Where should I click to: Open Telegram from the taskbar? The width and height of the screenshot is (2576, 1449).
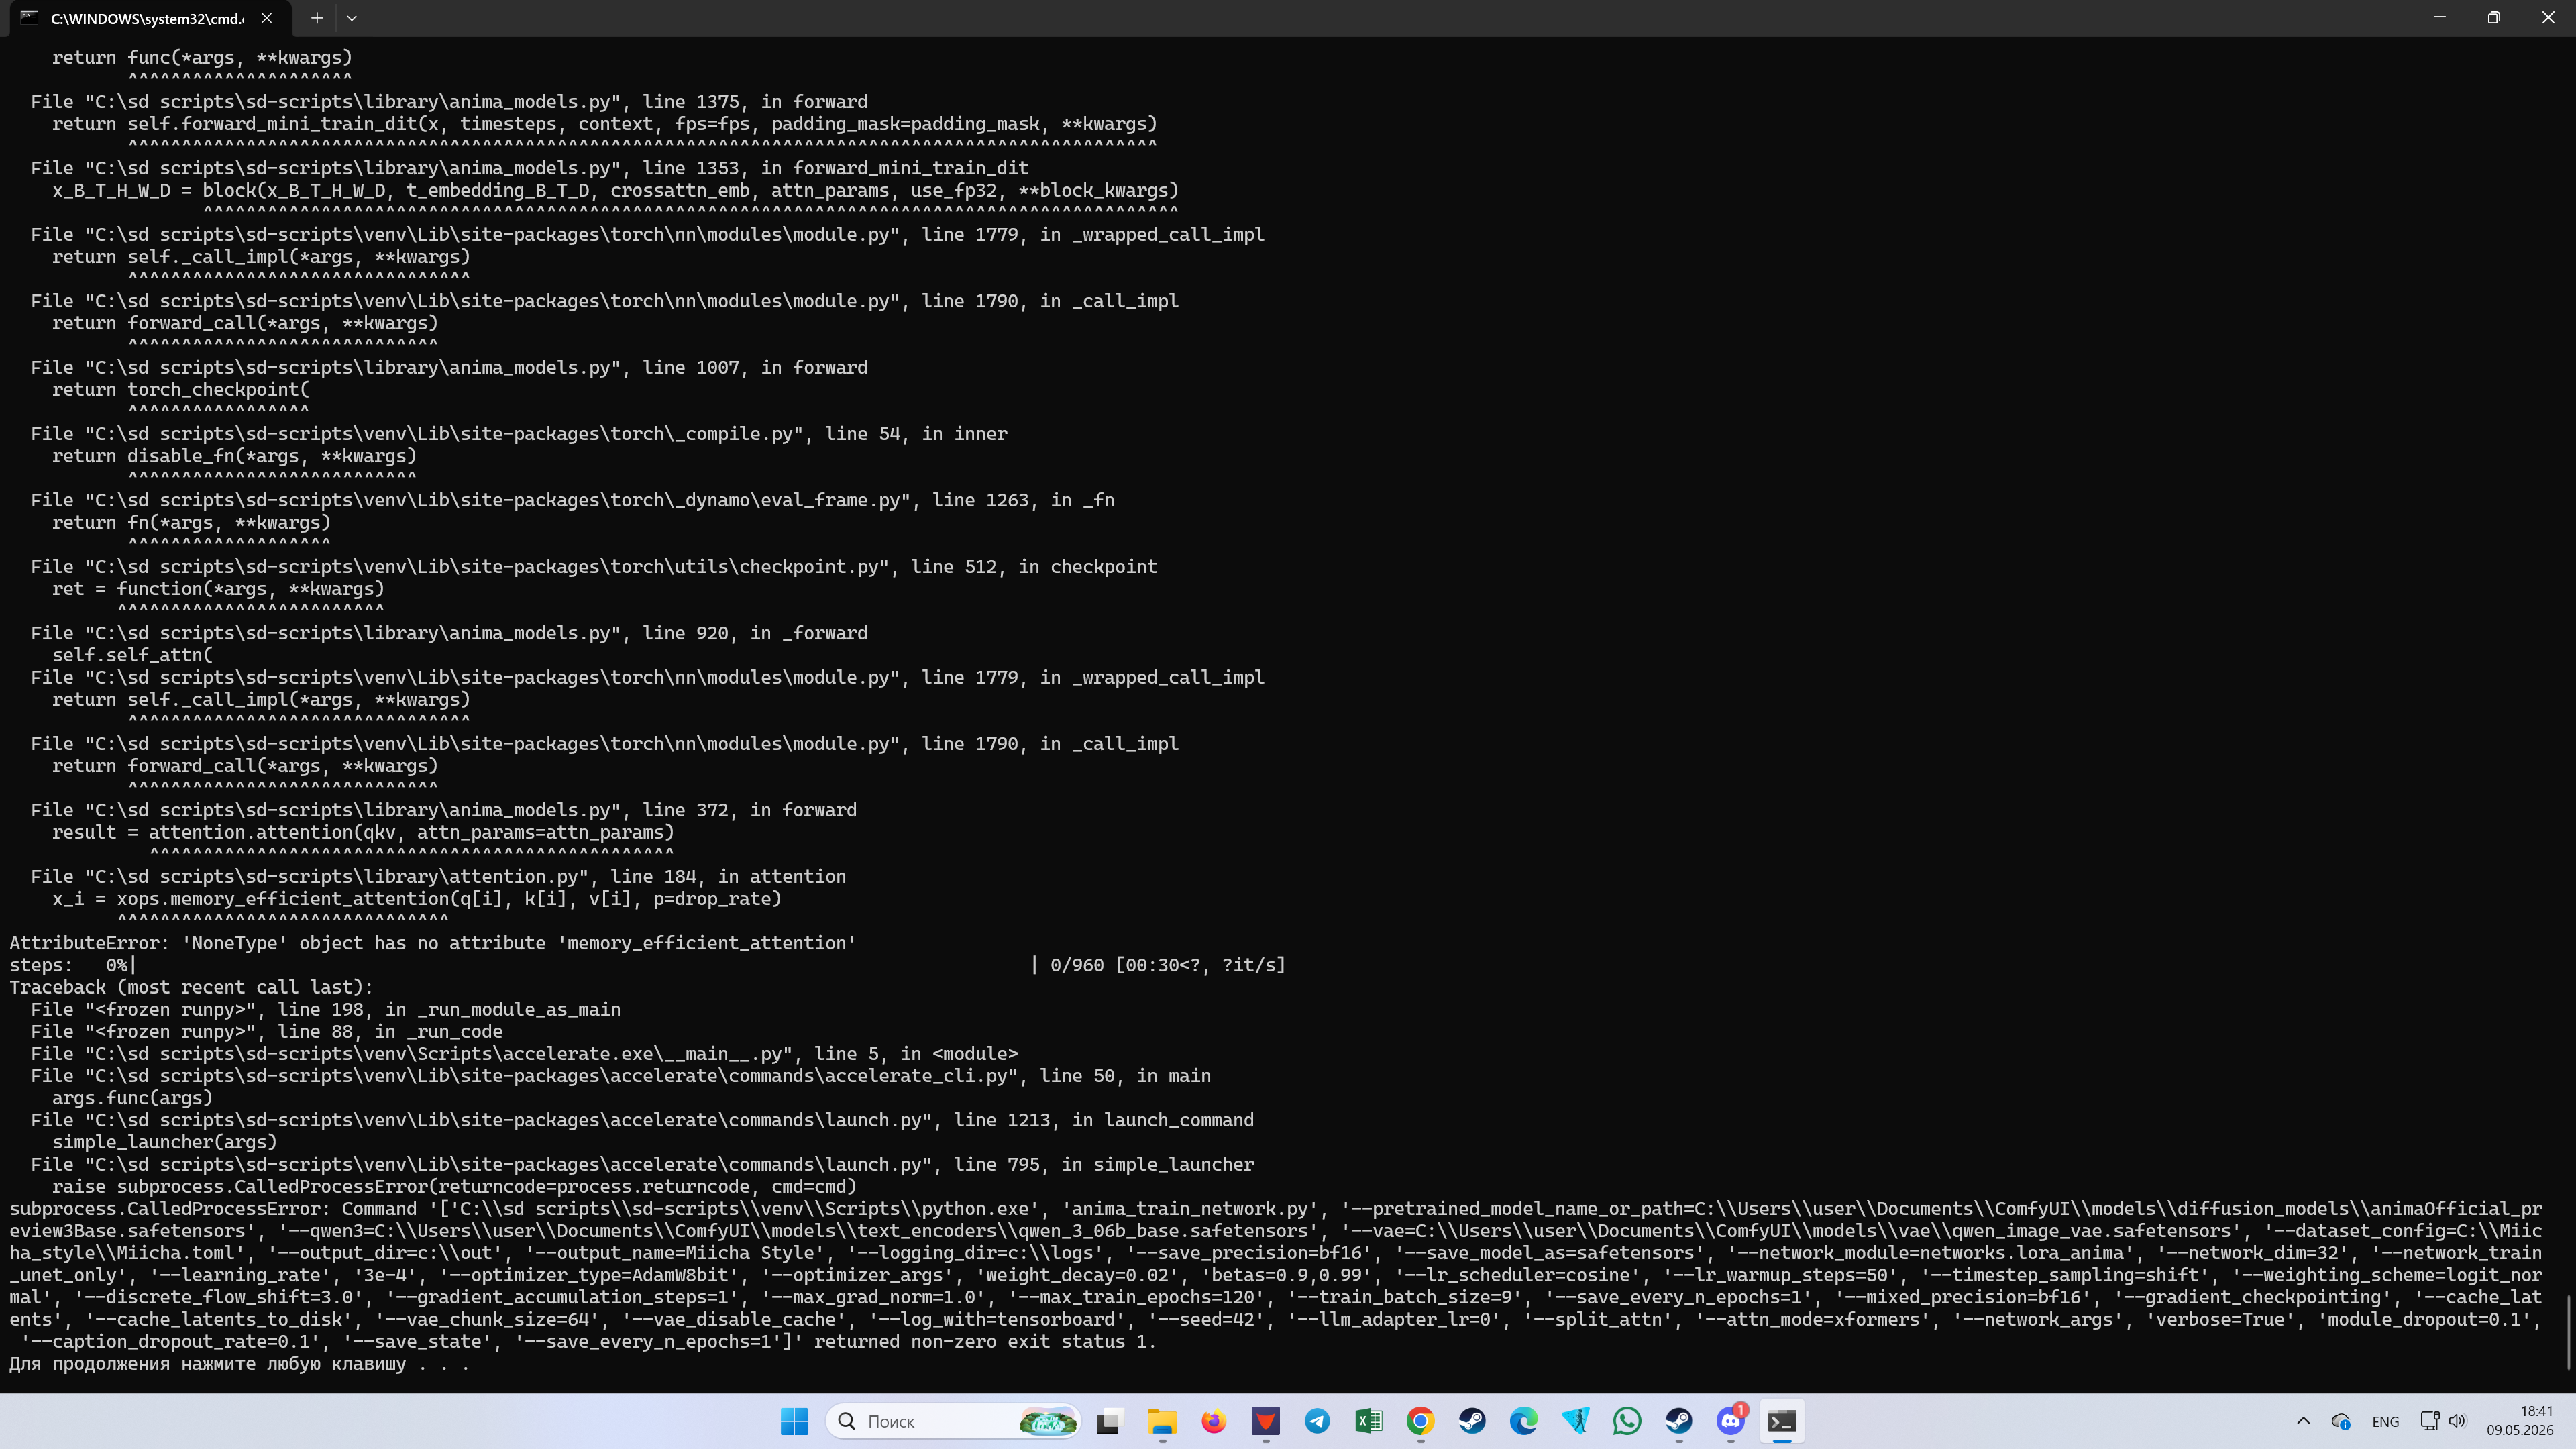click(x=1317, y=1421)
